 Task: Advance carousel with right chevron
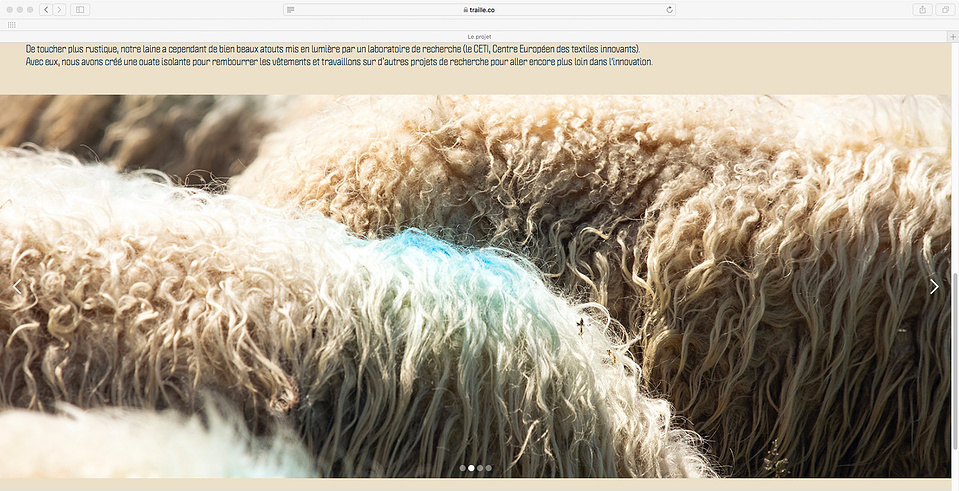coord(934,287)
